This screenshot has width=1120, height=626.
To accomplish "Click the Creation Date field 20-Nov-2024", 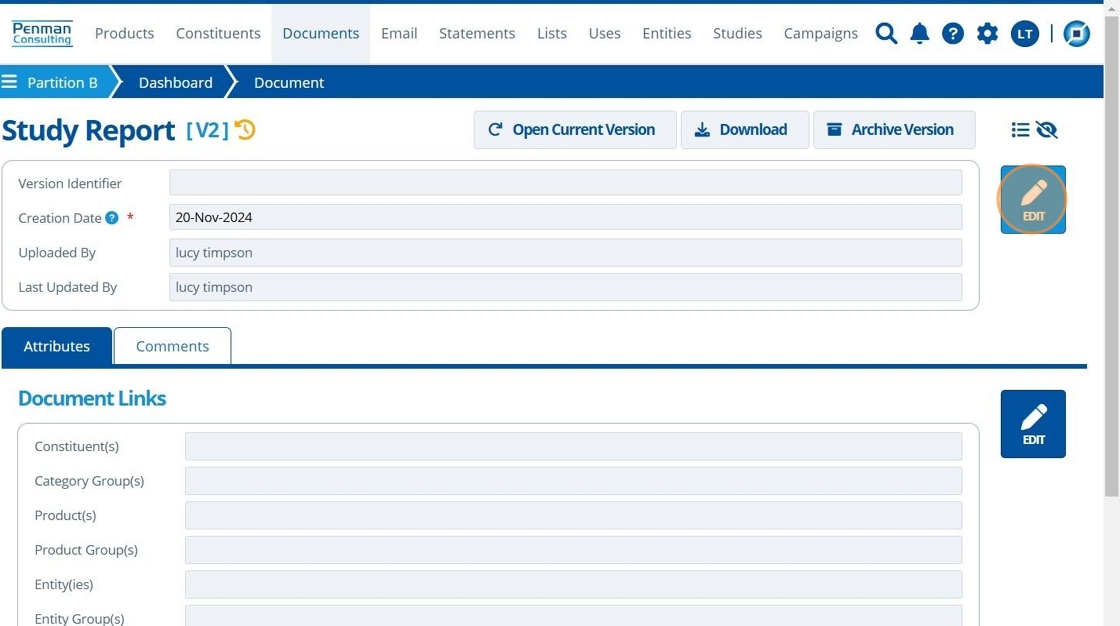I will [565, 217].
